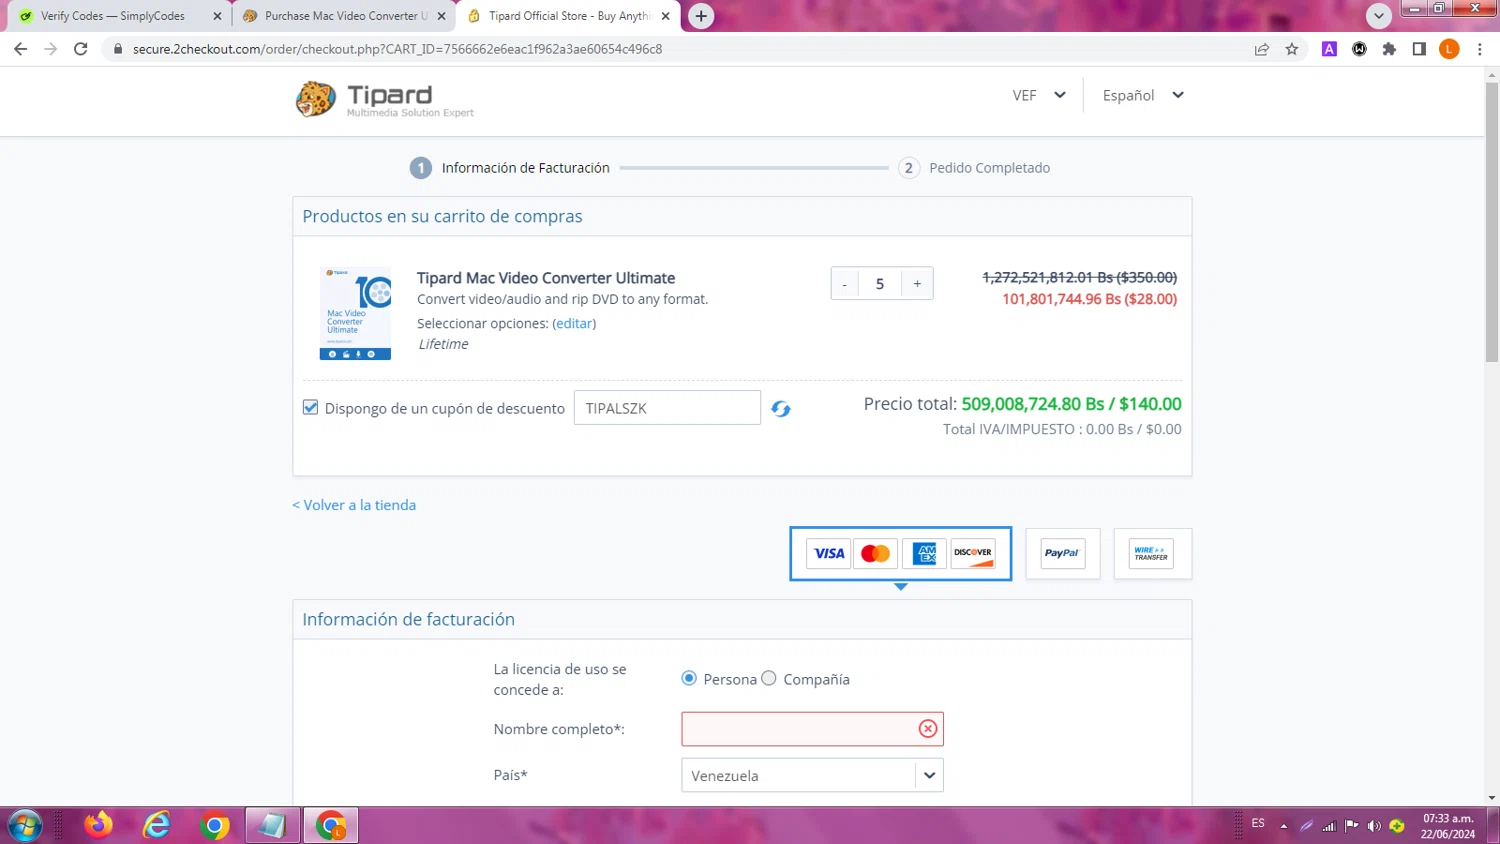This screenshot has height=844, width=1500.
Task: Open the VEF currency dropdown
Action: pyautogui.click(x=1039, y=95)
